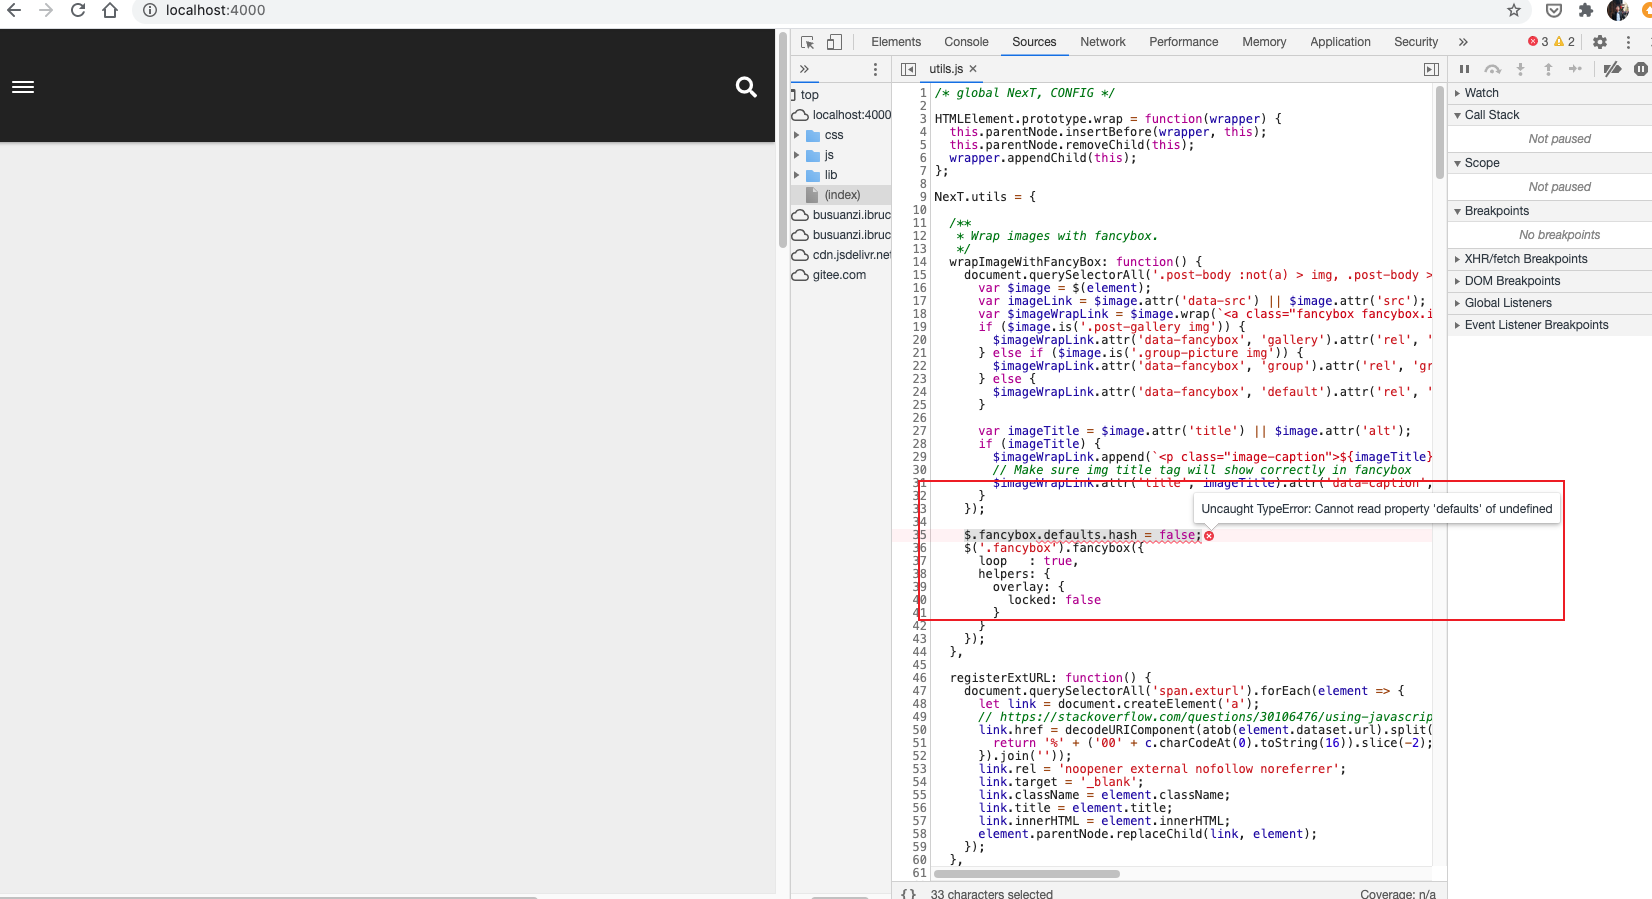Open the hamburger menu on the page

pos(23,87)
